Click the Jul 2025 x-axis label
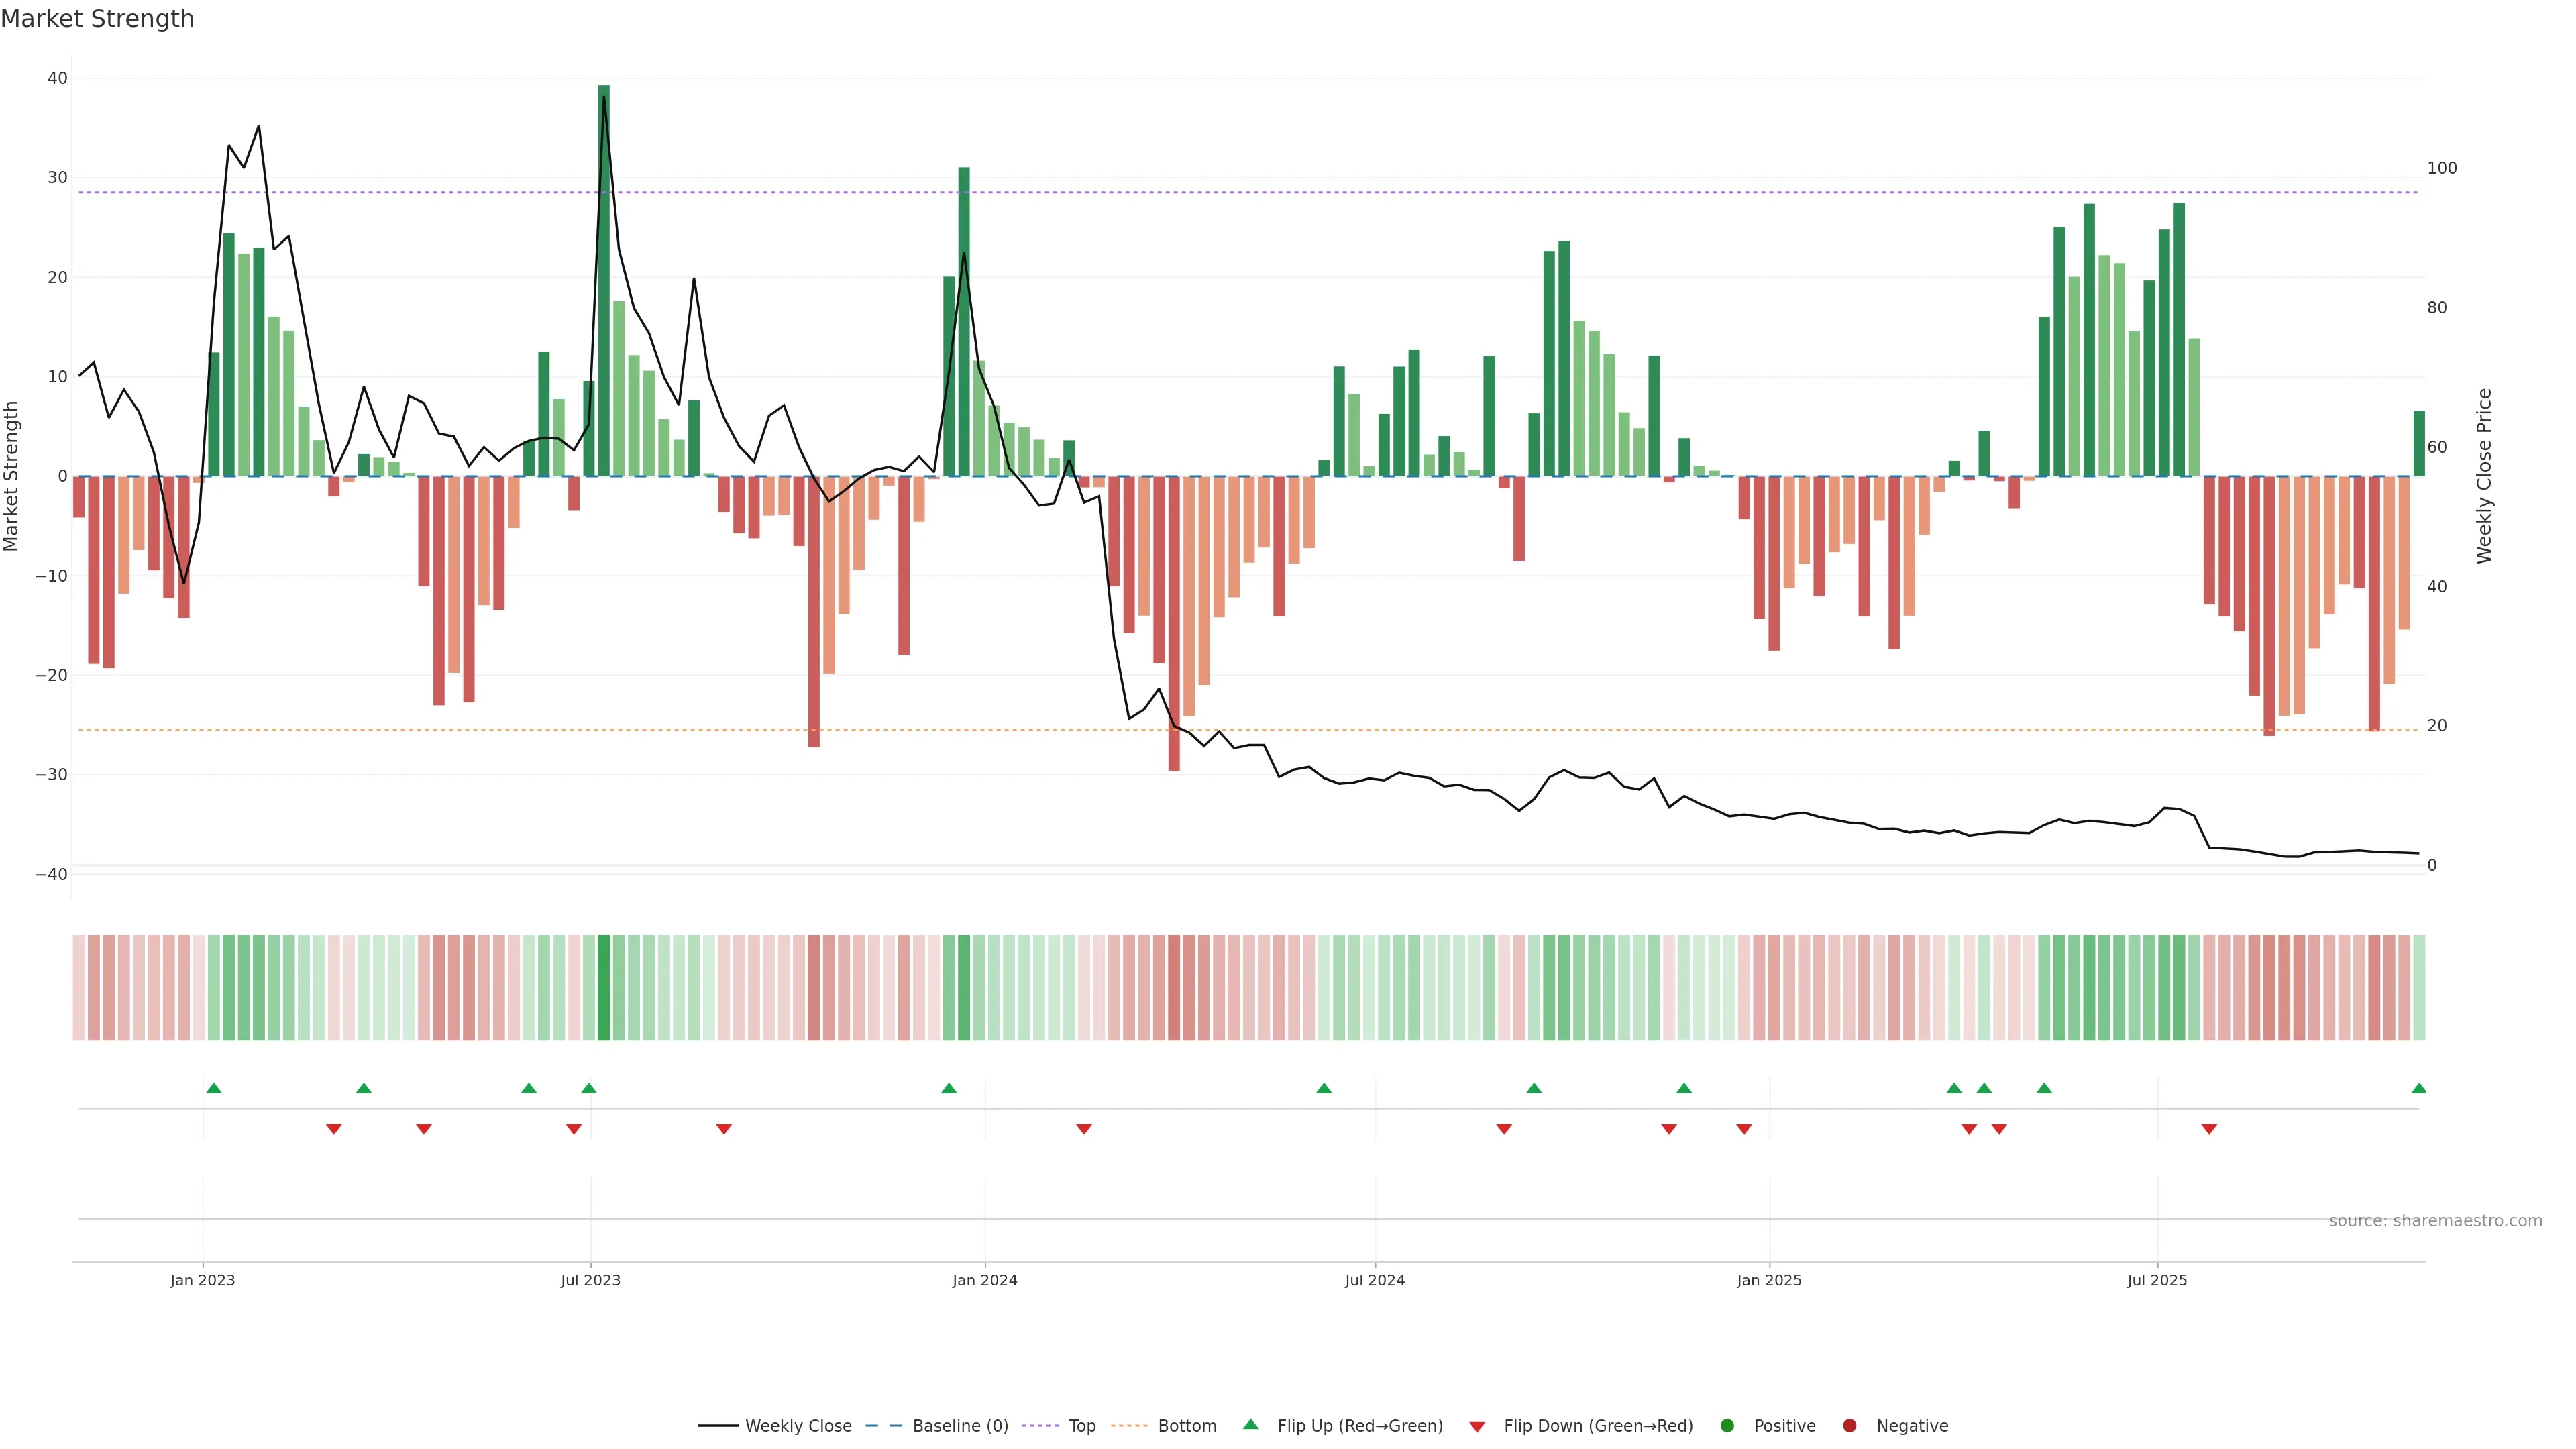This screenshot has width=2576, height=1449. [x=2157, y=1280]
